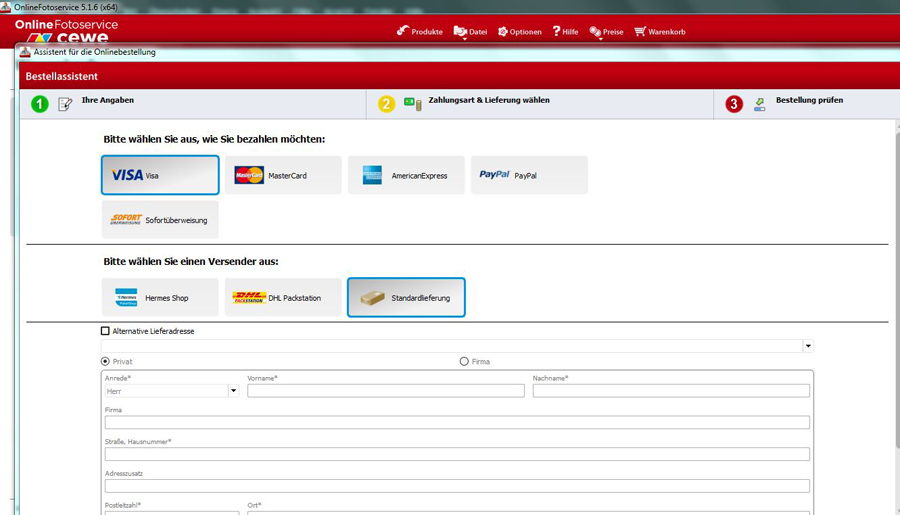The width and height of the screenshot is (900, 515).
Task: Select PayPal payment method
Action: (x=529, y=175)
